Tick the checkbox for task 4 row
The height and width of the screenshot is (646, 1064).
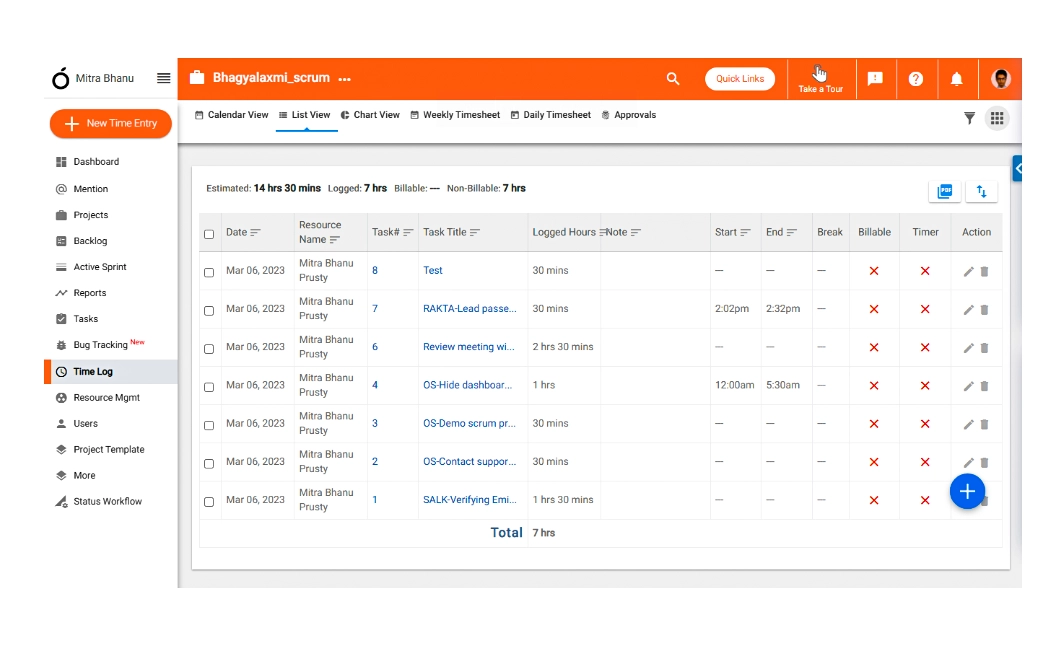[x=209, y=387]
